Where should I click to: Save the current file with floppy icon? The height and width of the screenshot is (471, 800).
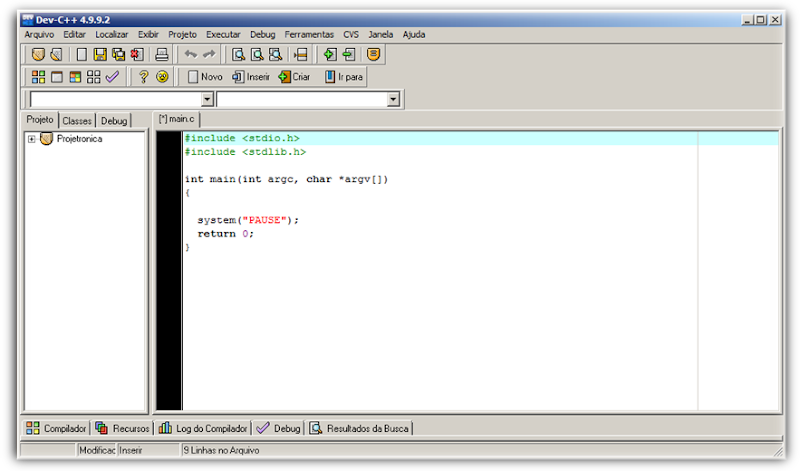coord(100,54)
